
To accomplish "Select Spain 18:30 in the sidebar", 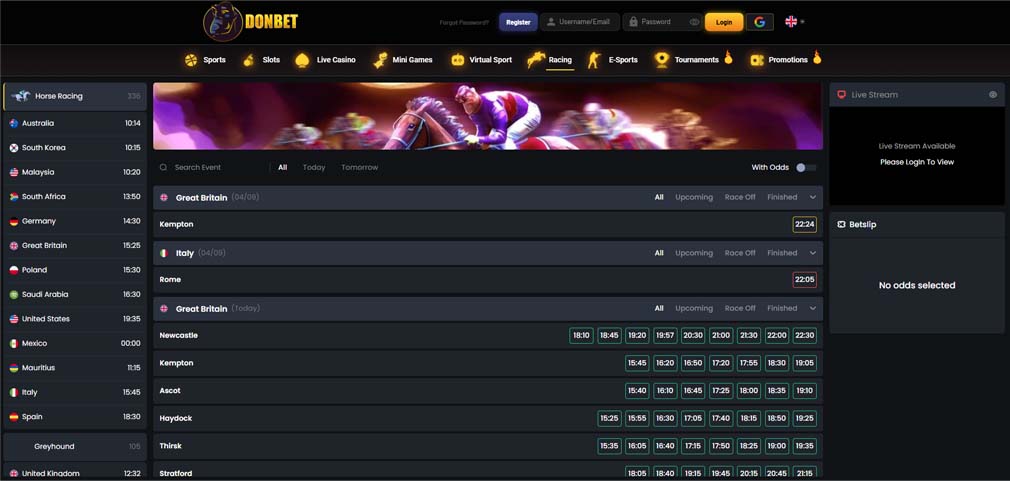I will [75, 417].
